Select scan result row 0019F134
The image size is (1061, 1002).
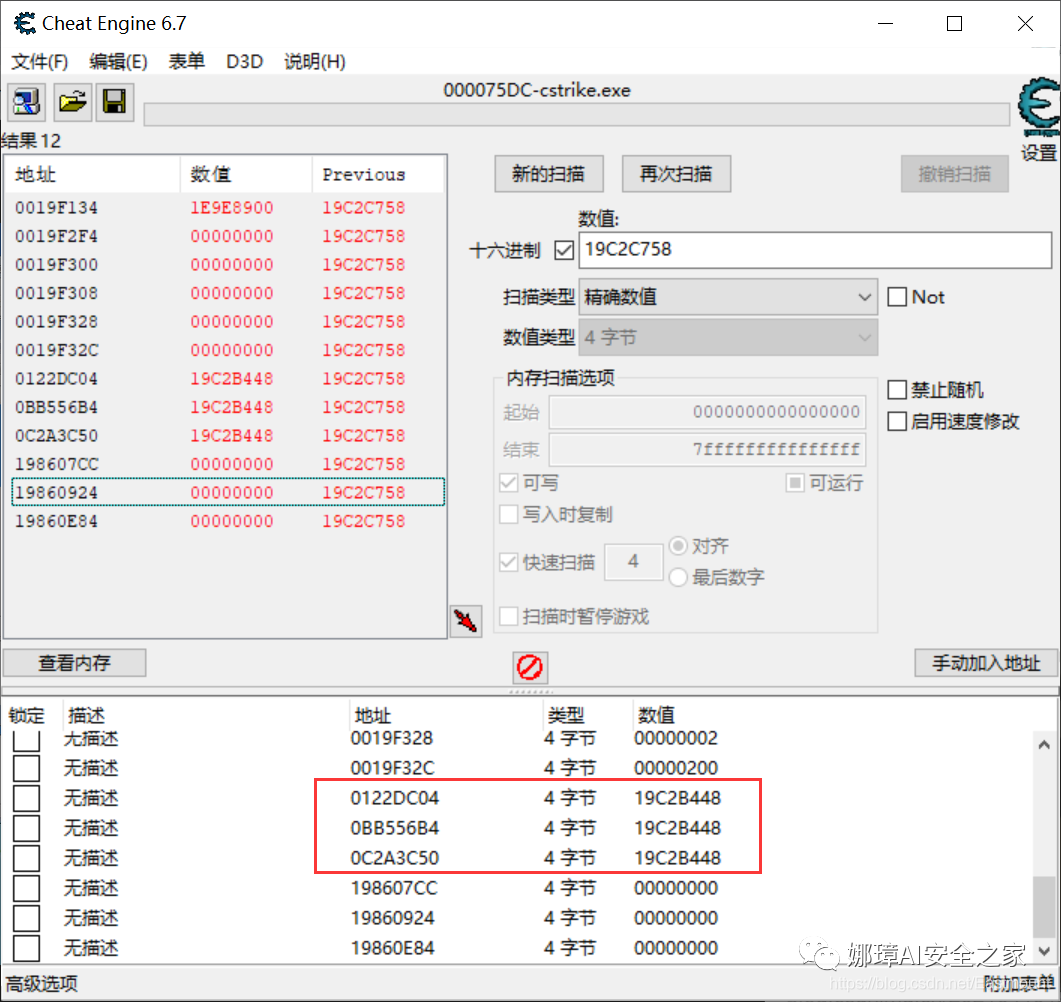(227, 208)
